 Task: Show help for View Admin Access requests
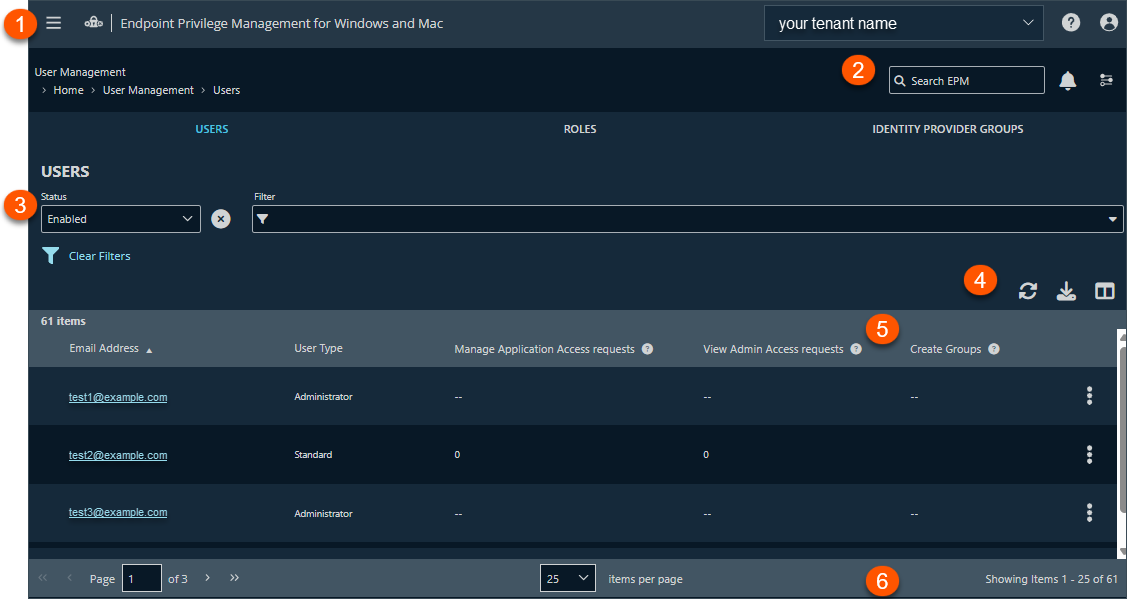(855, 349)
